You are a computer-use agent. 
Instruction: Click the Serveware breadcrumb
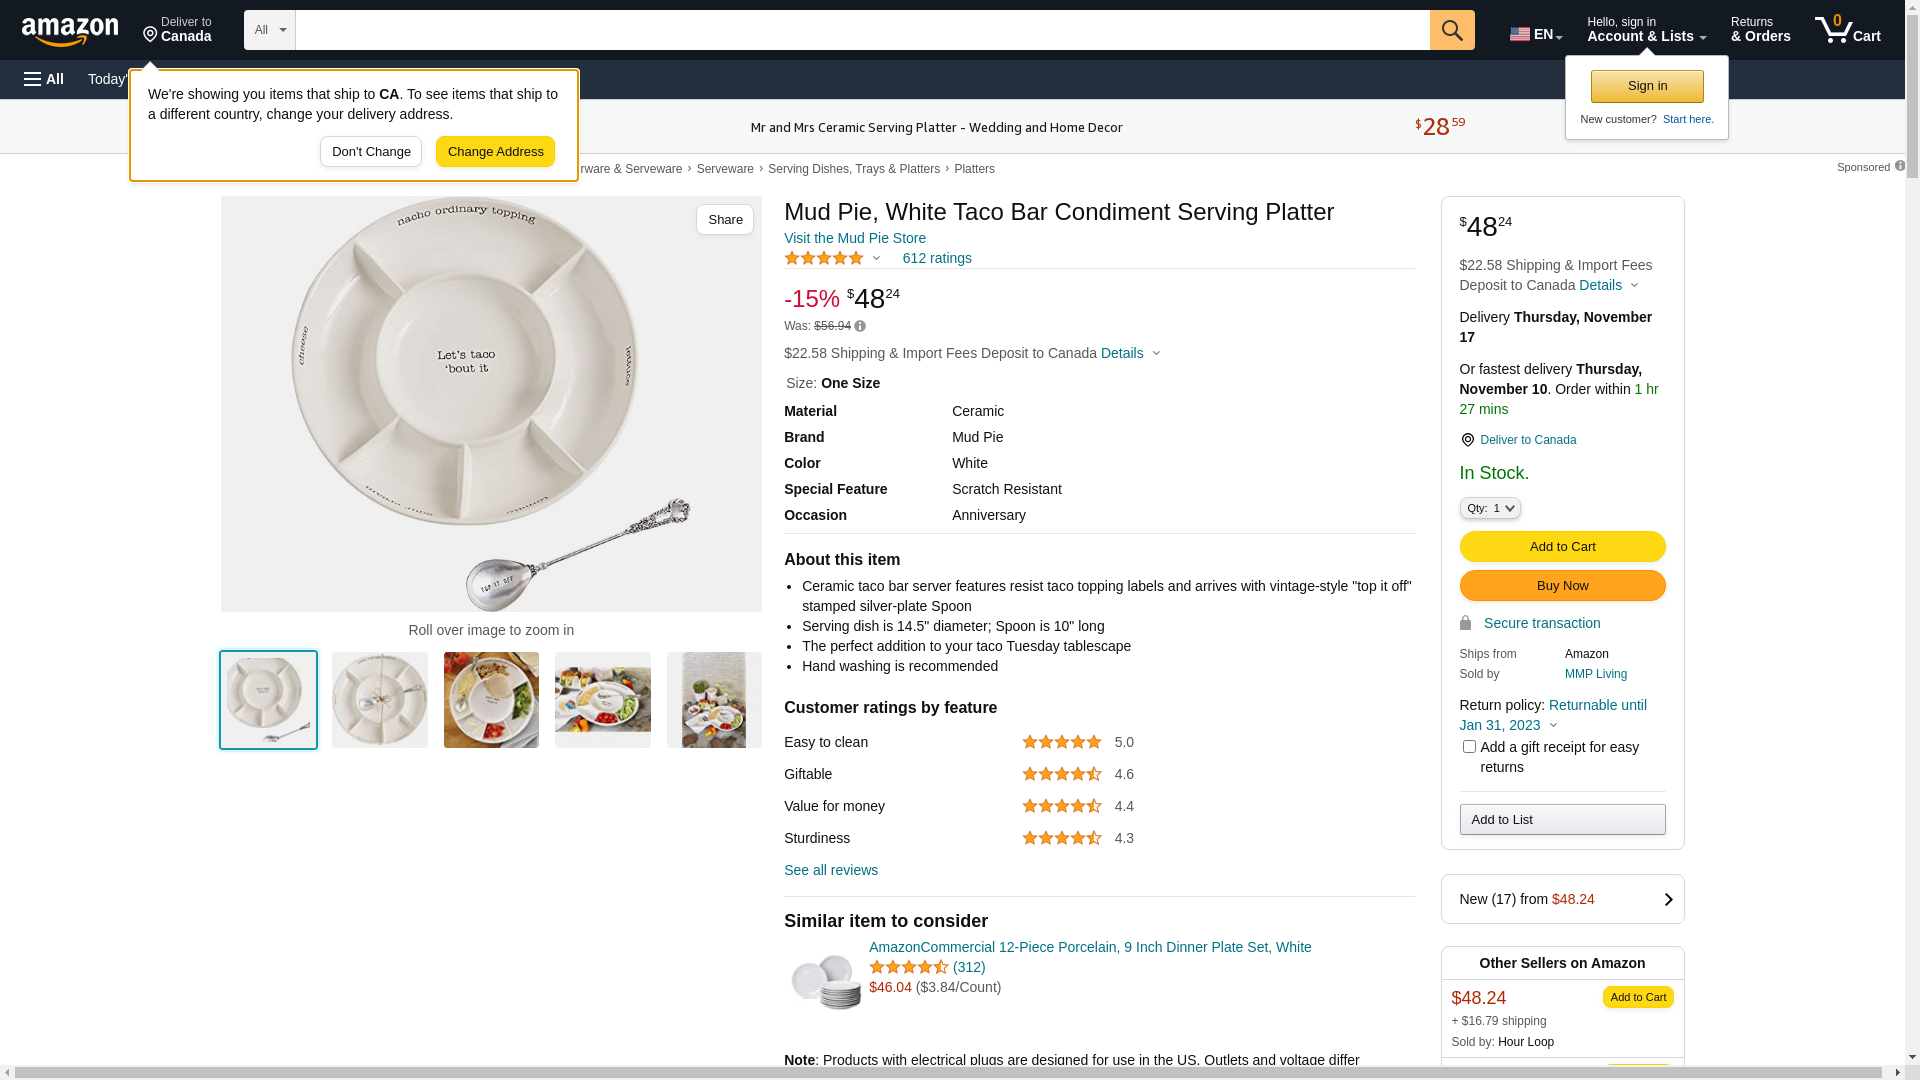725,169
